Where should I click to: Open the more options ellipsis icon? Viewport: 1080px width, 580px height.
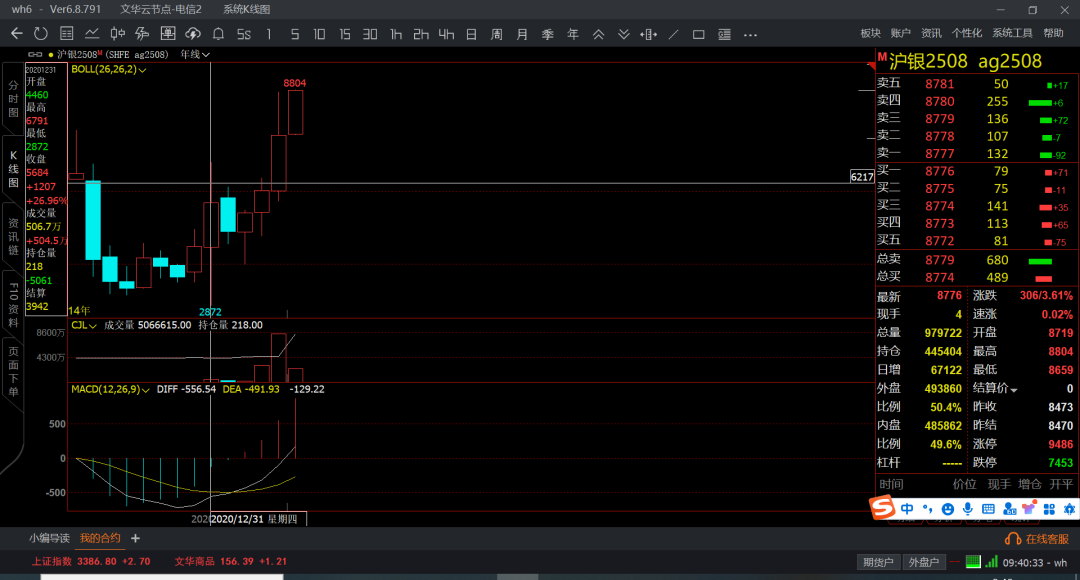click(x=750, y=34)
